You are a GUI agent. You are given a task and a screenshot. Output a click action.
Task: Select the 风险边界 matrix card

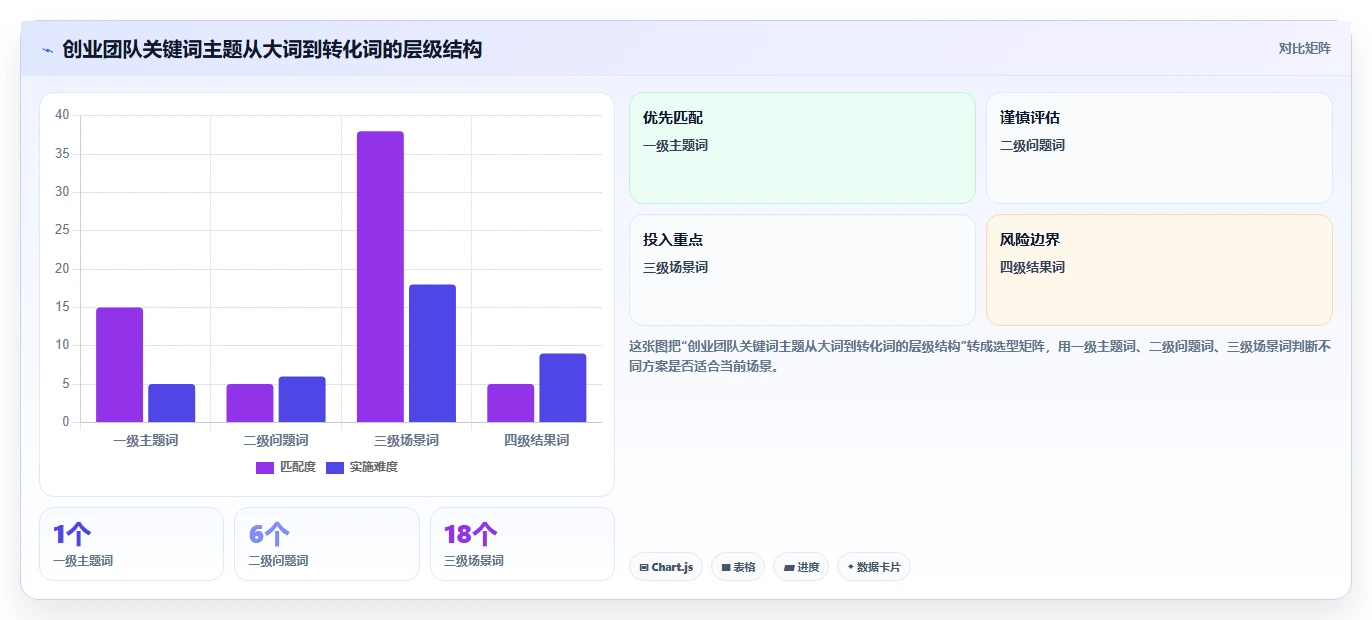[1159, 270]
